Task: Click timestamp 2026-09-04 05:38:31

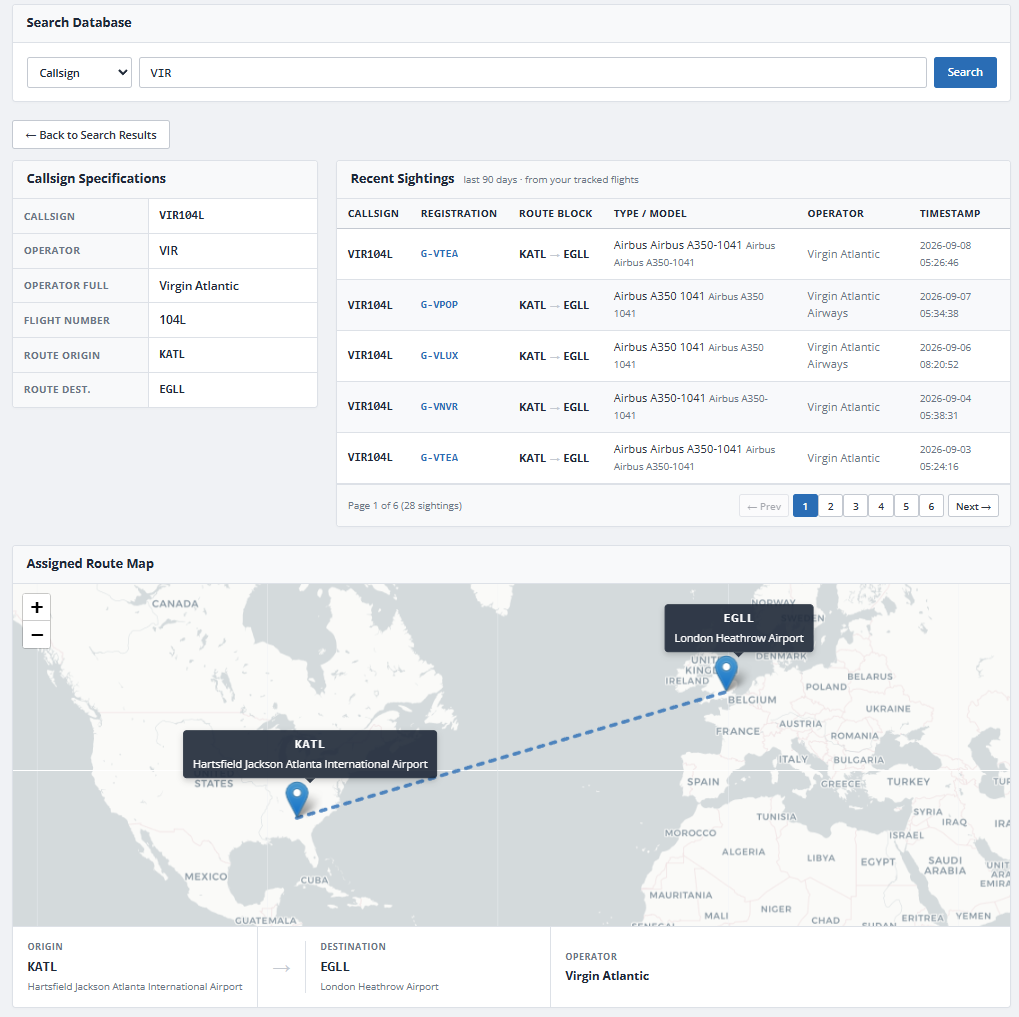Action: (x=946, y=407)
